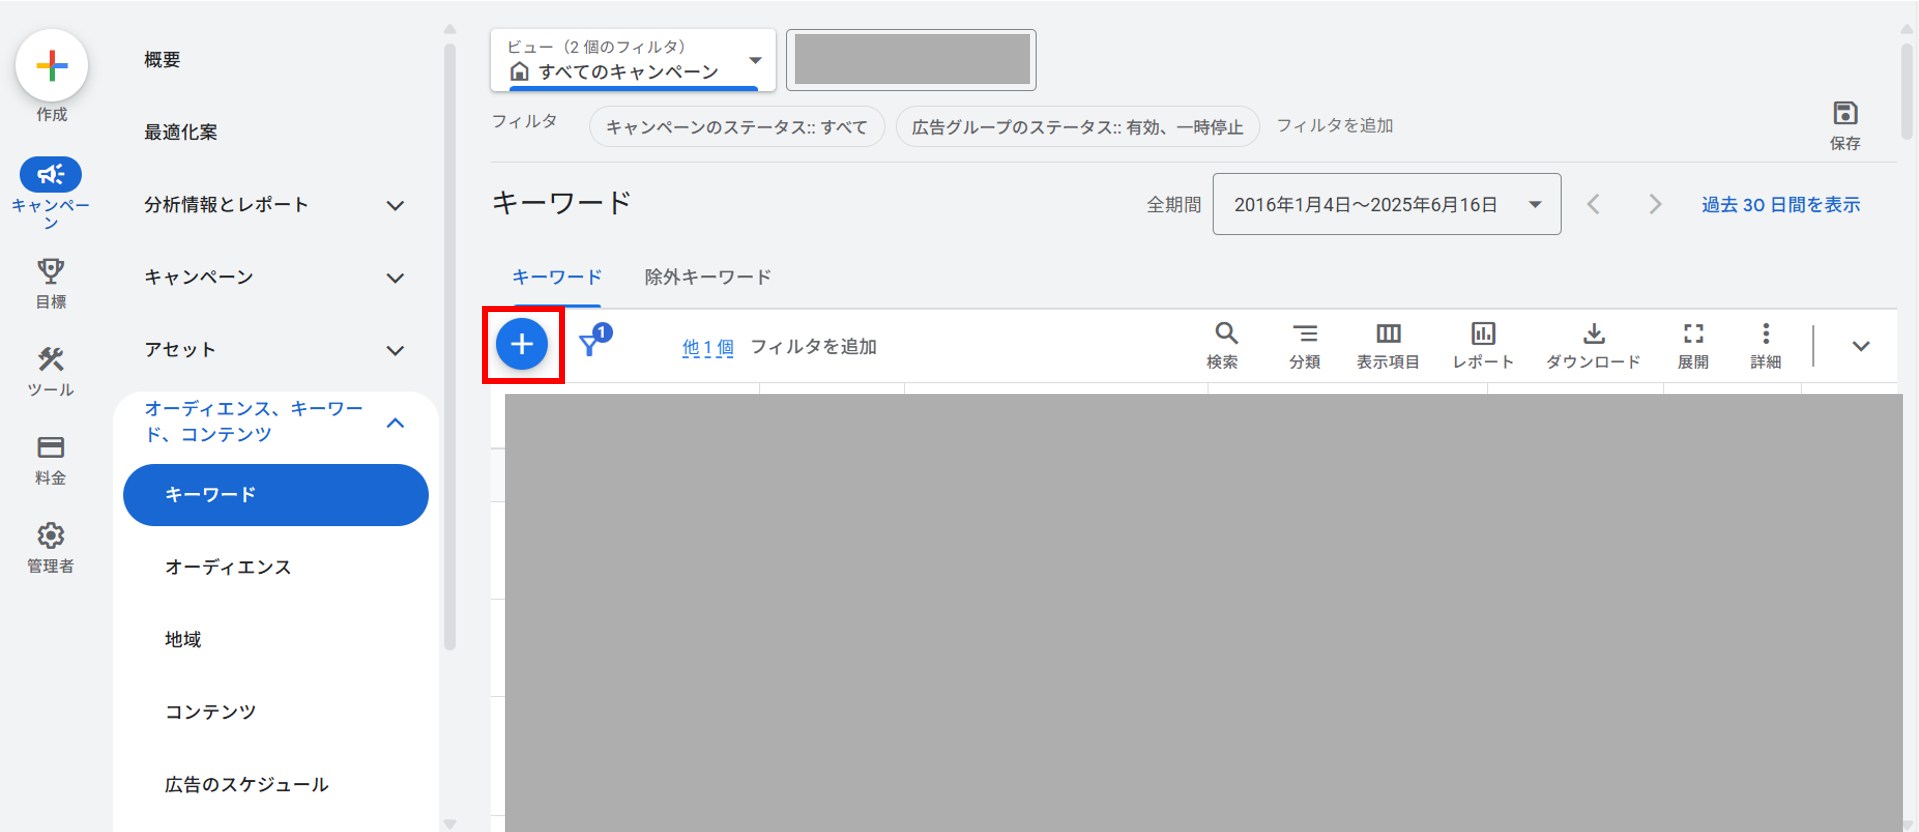Select キーワード in the sidebar
Screen dimensions: 1919x832
276,495
